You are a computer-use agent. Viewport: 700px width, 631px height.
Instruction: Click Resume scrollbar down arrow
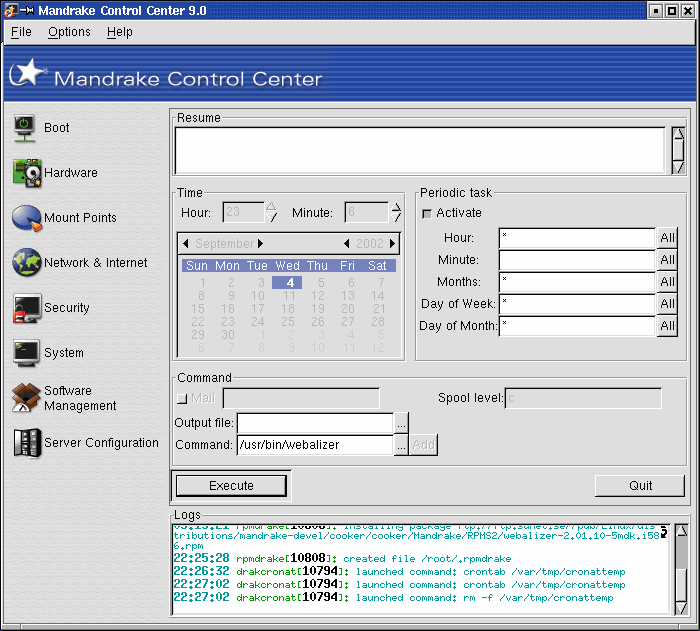pyautogui.click(x=679, y=167)
